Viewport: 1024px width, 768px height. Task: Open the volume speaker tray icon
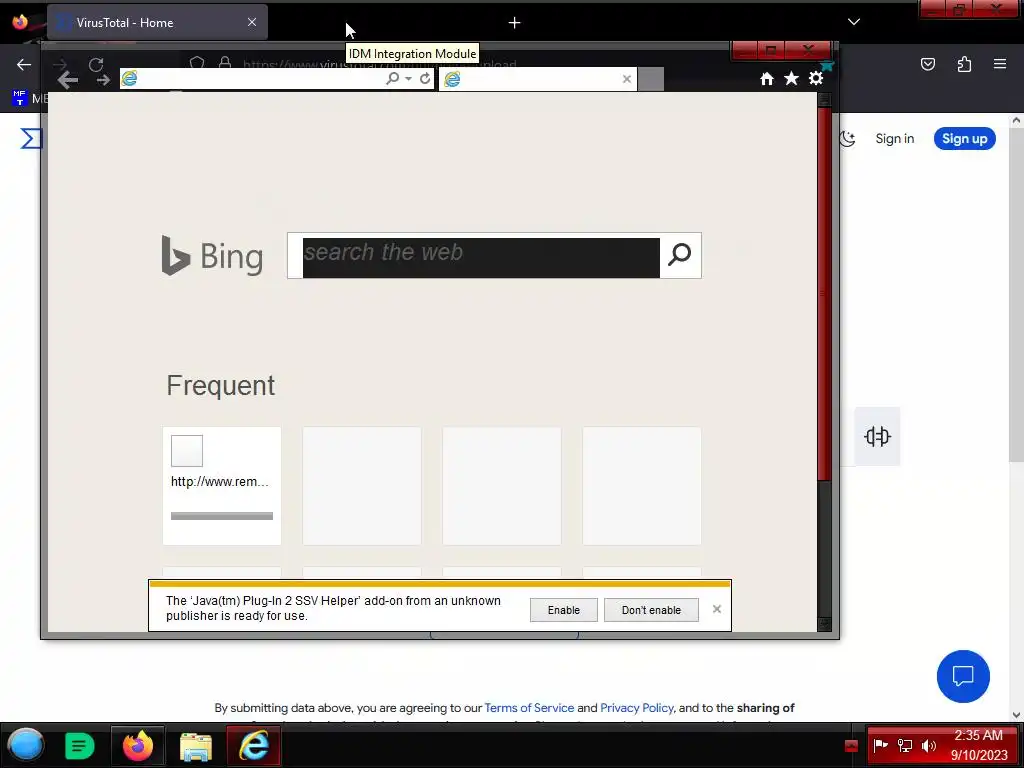coord(929,745)
